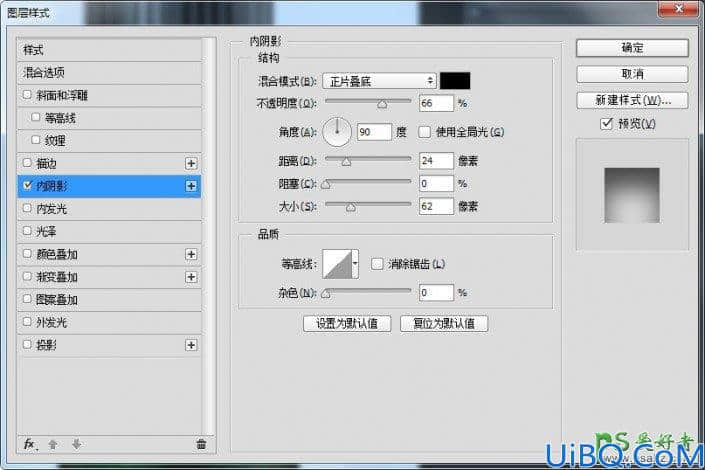The width and height of the screenshot is (705, 470).
Task: Enable the 图案叠加 checkbox
Action: 27,299
